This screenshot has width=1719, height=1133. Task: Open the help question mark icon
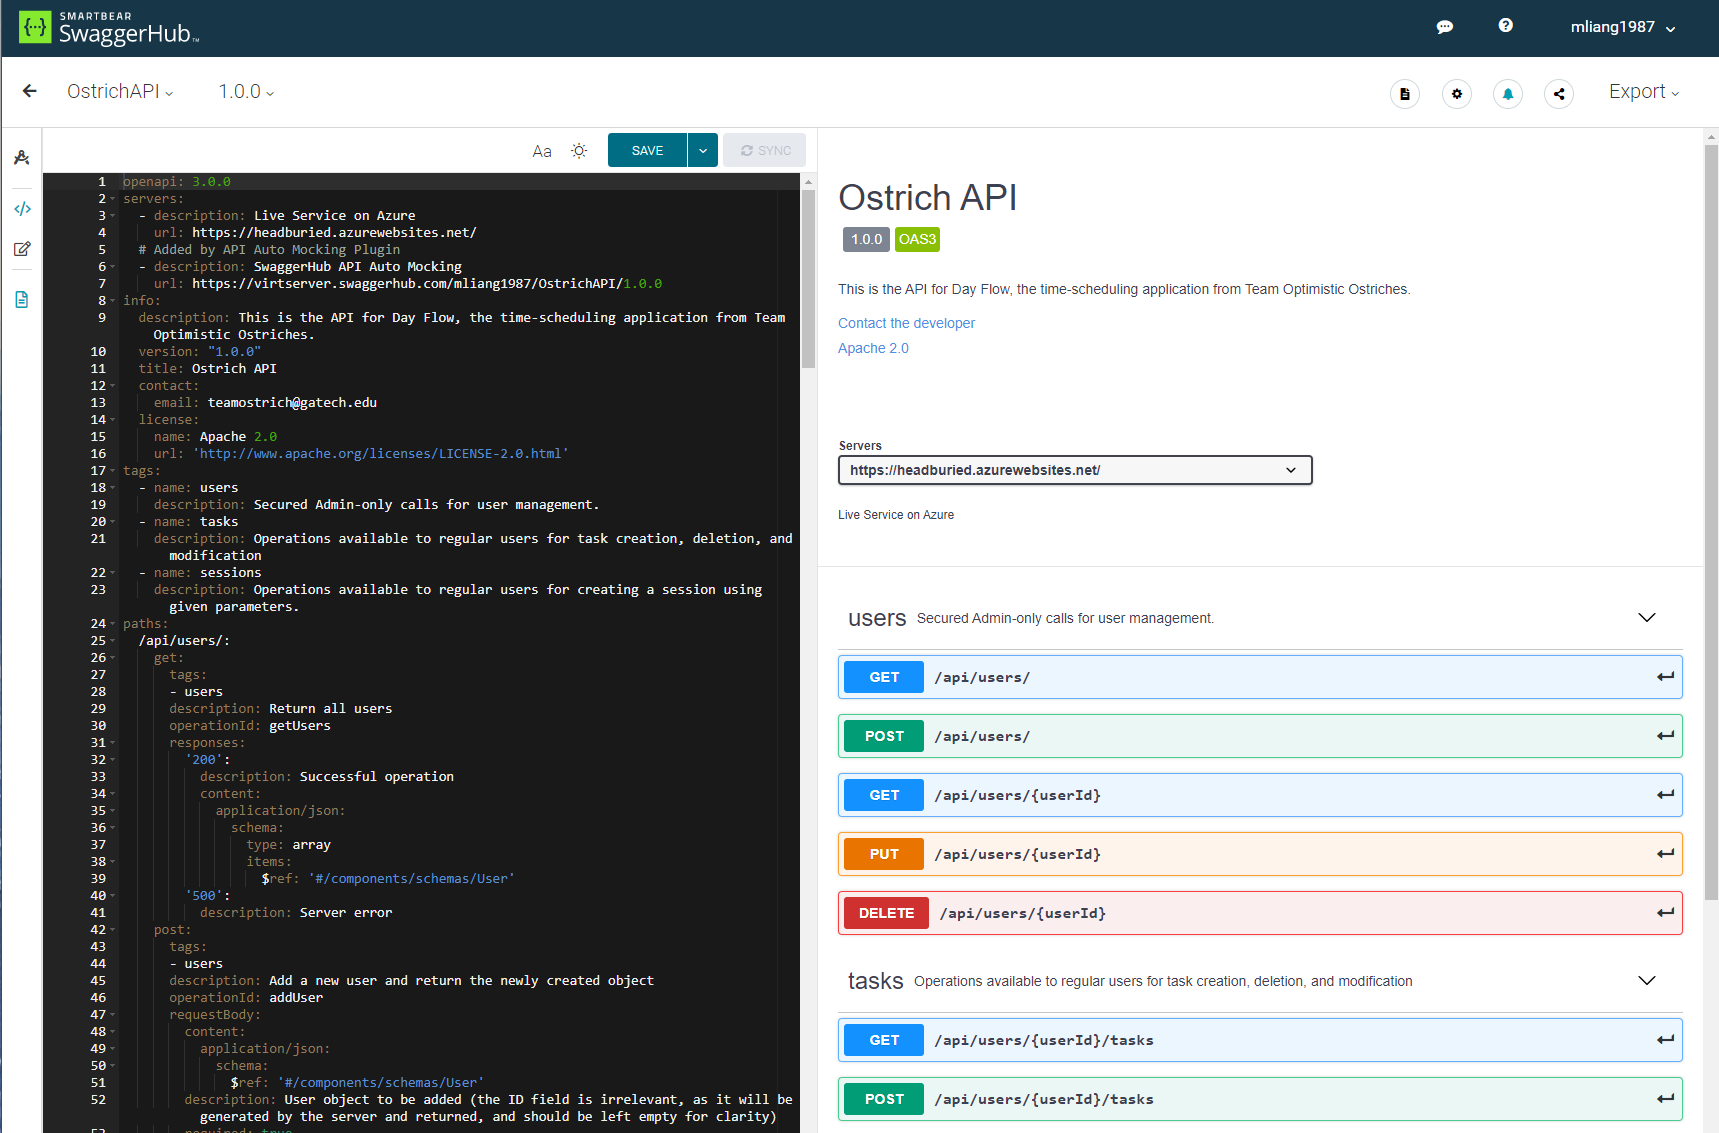pos(1505,26)
